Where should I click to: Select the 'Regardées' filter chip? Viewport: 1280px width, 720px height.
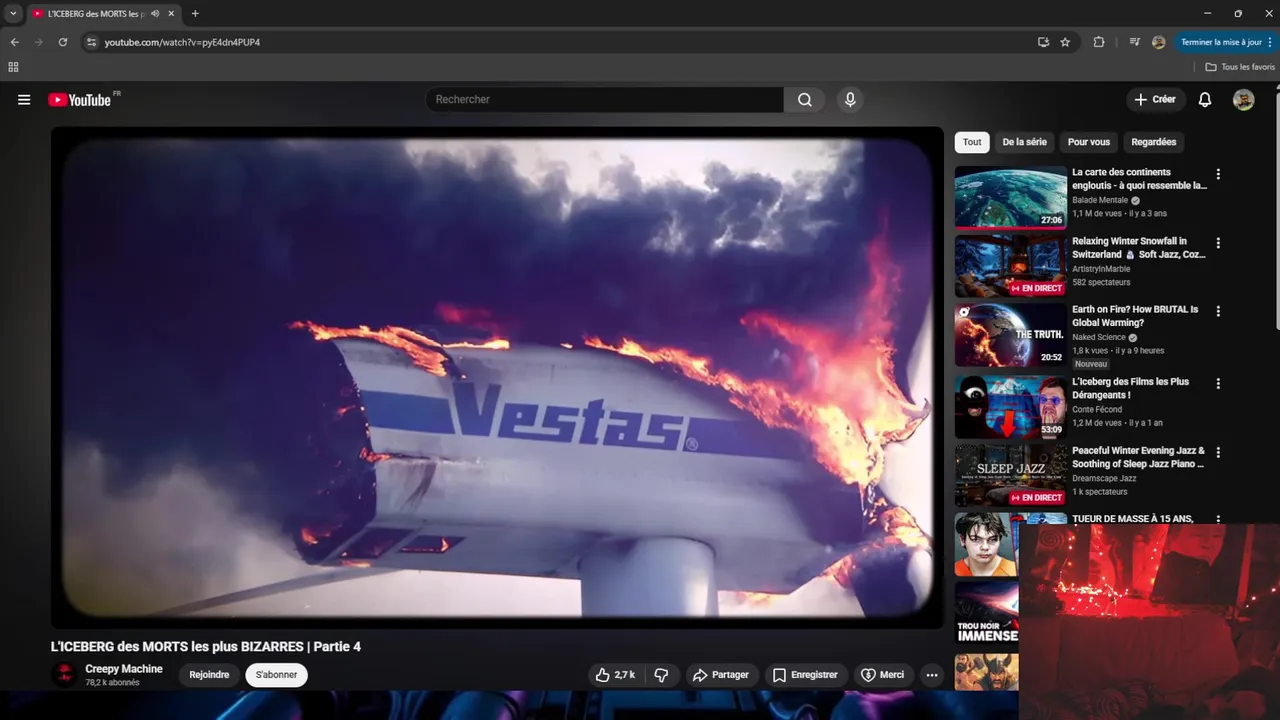pyautogui.click(x=1154, y=142)
